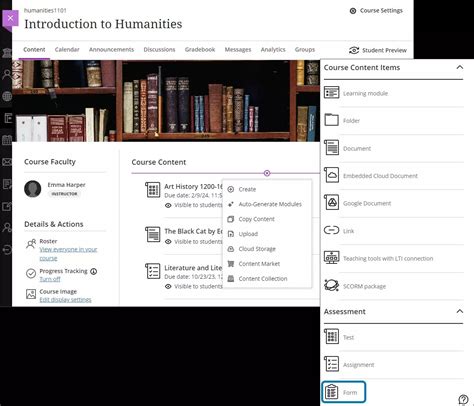Screen dimensions: 474x406
Task: Close the course panel with the purple X
Action: click(x=10, y=18)
